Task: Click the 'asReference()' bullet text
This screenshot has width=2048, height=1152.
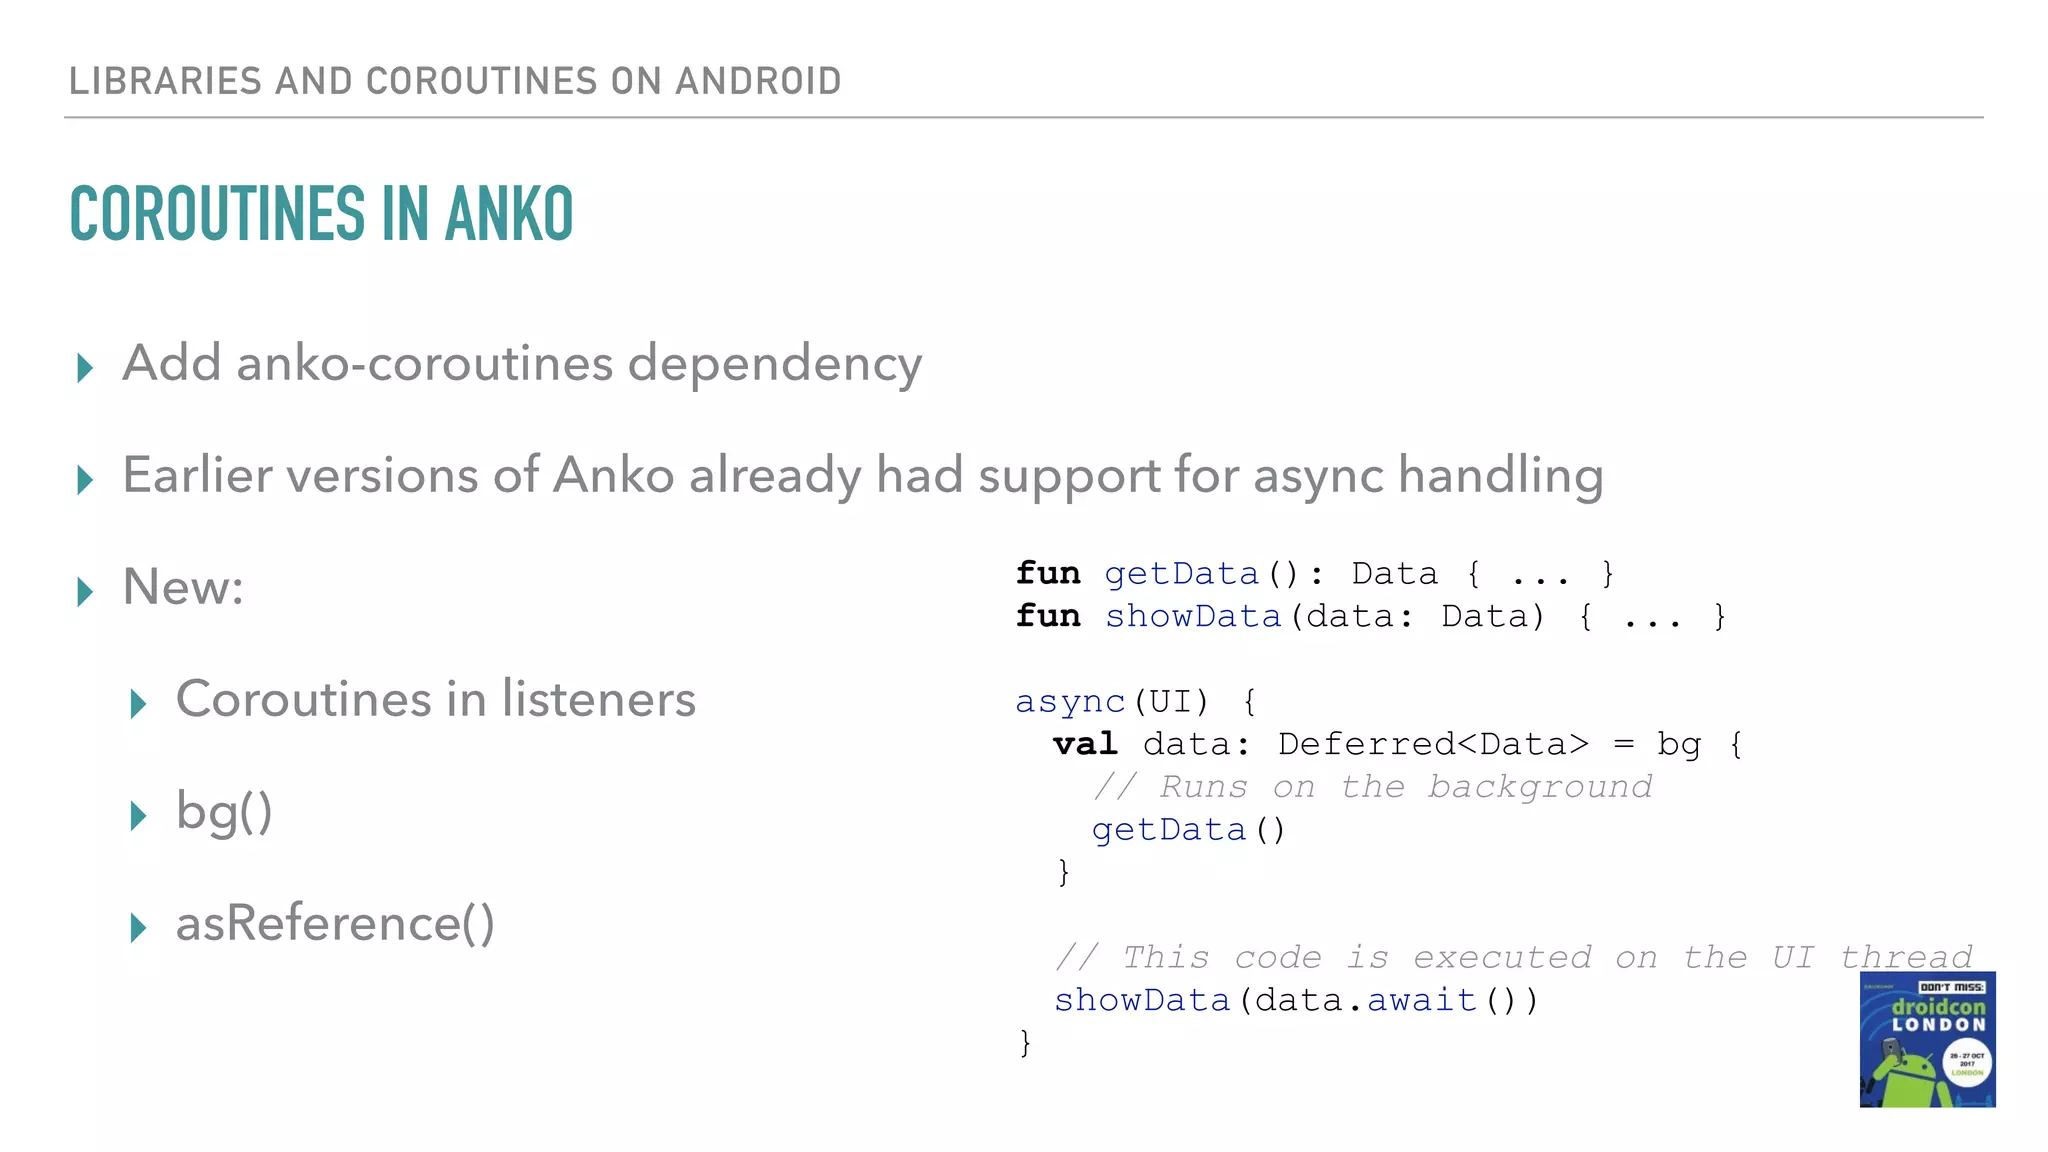Action: coord(335,923)
